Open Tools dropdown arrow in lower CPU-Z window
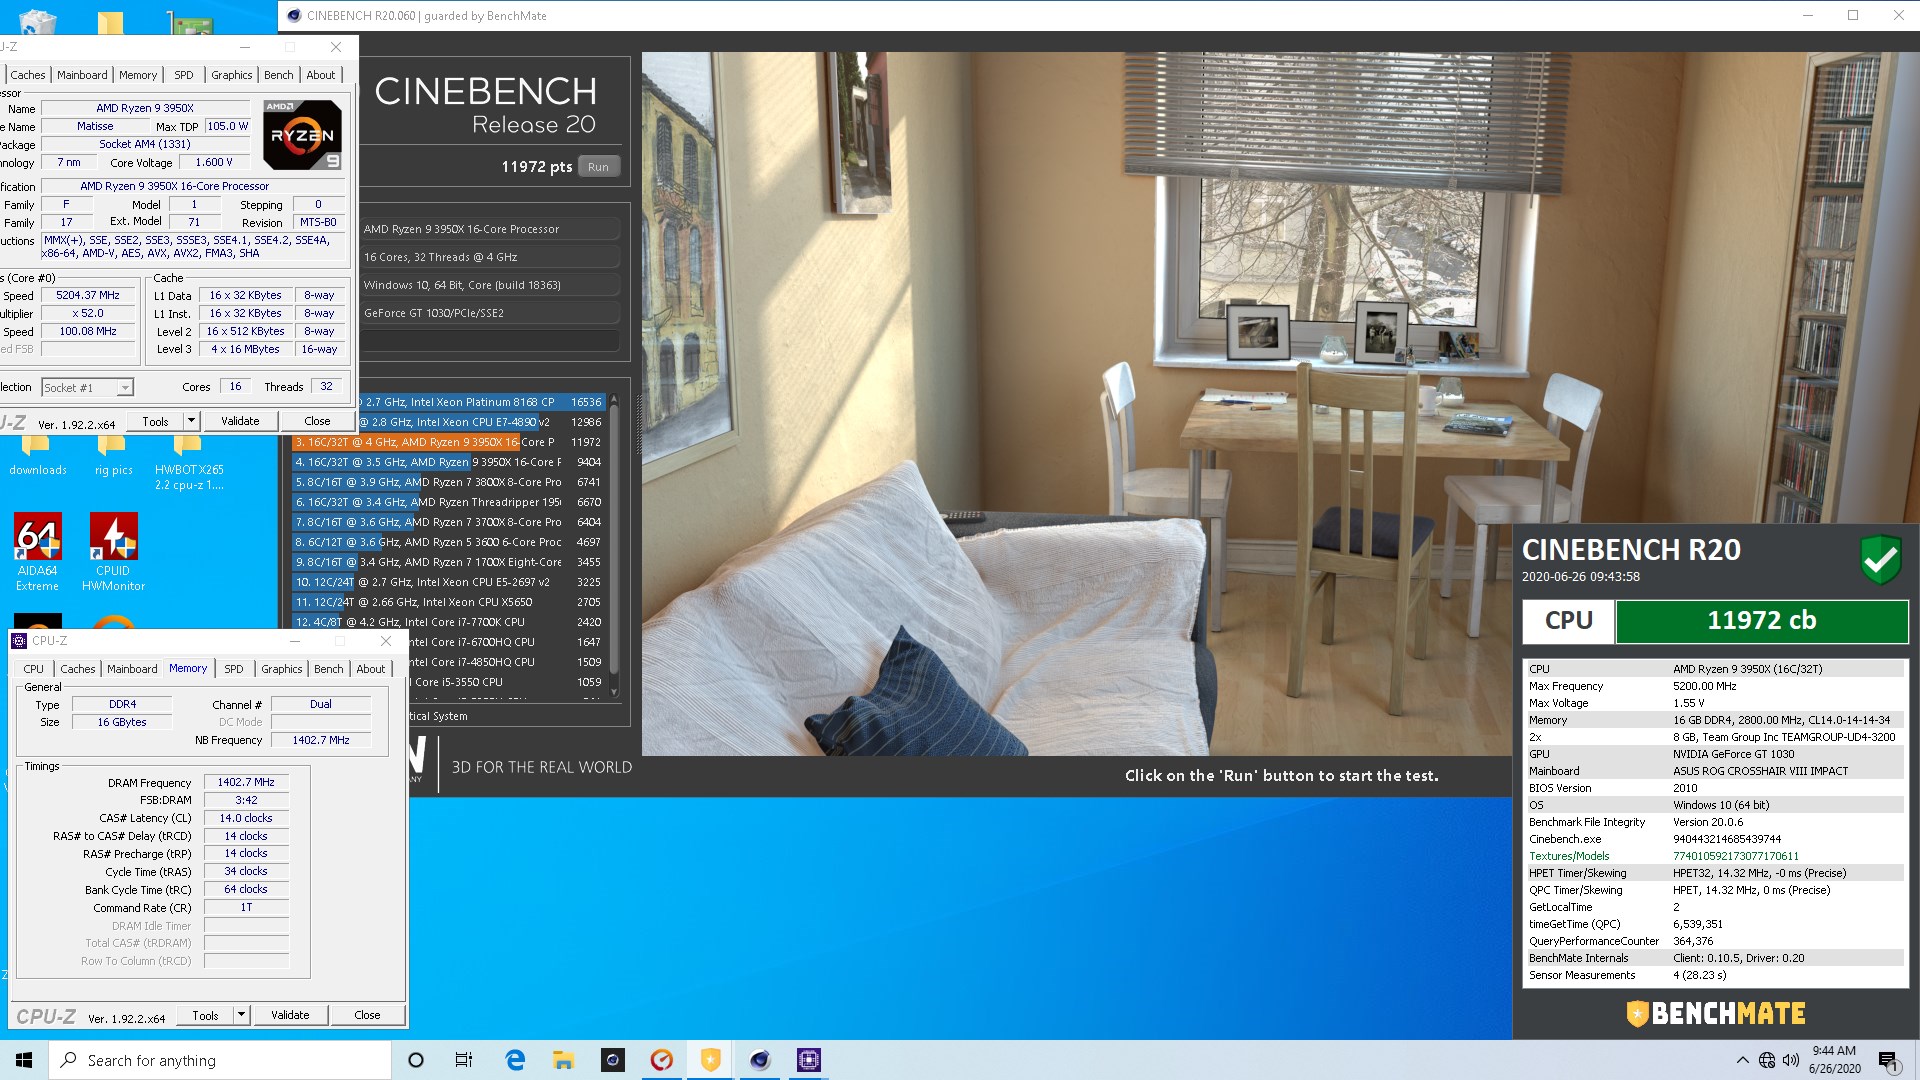The image size is (1920, 1080). (241, 1015)
